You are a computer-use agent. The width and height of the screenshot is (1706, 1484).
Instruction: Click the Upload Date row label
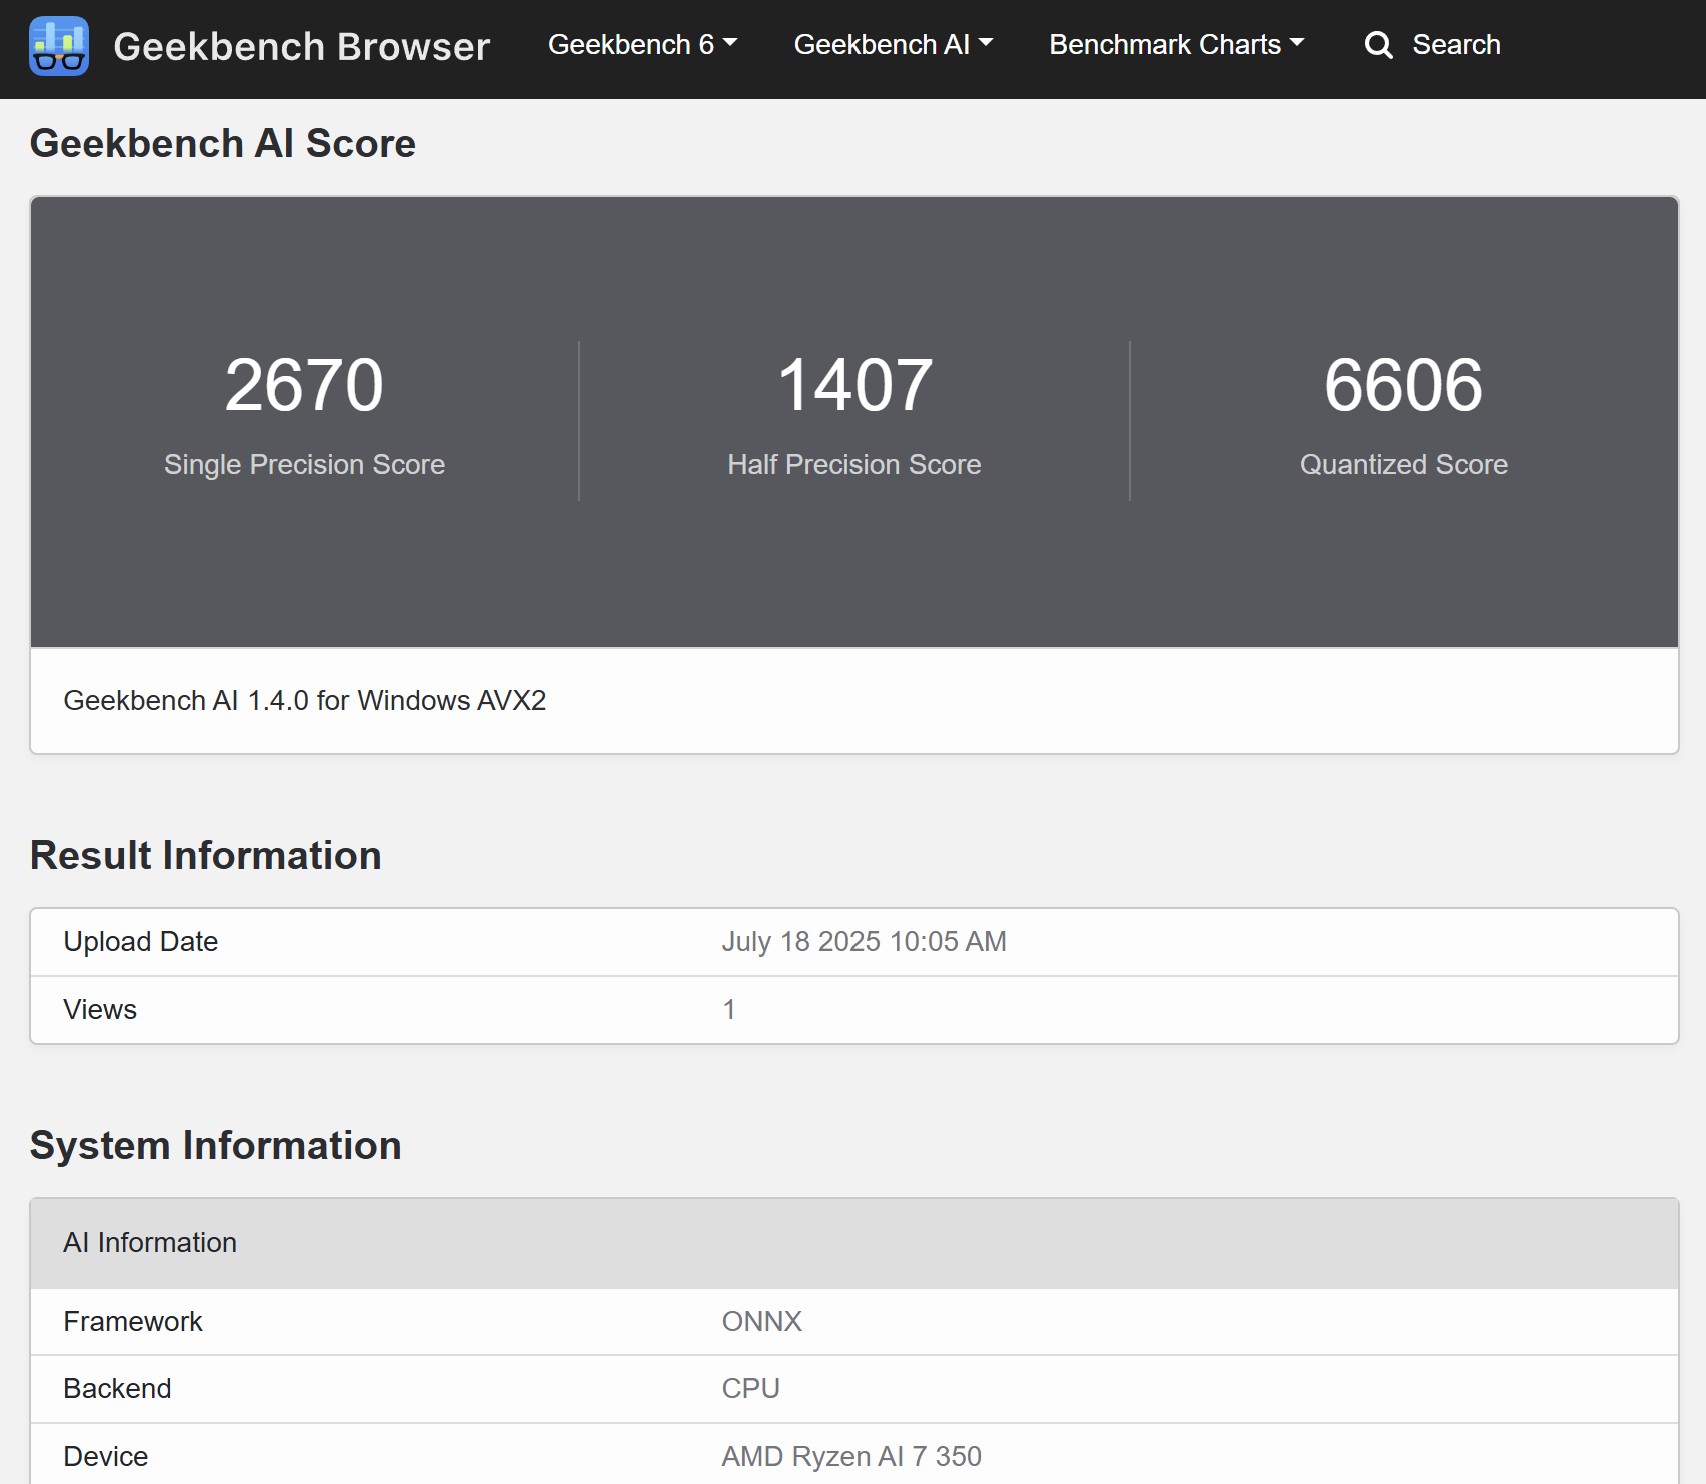pyautogui.click(x=141, y=942)
